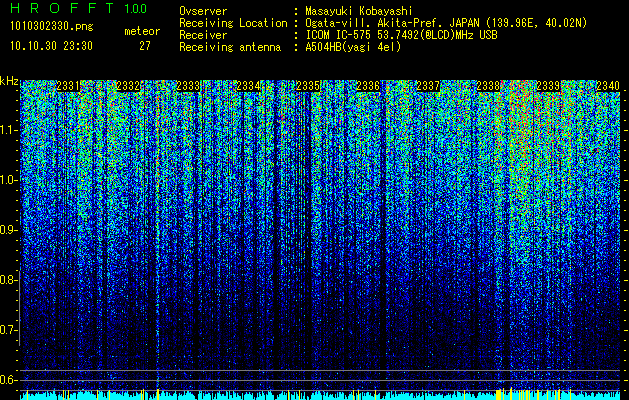
Task: Click the 1.0 frequency axis label
Action: pyautogui.click(x=8, y=180)
